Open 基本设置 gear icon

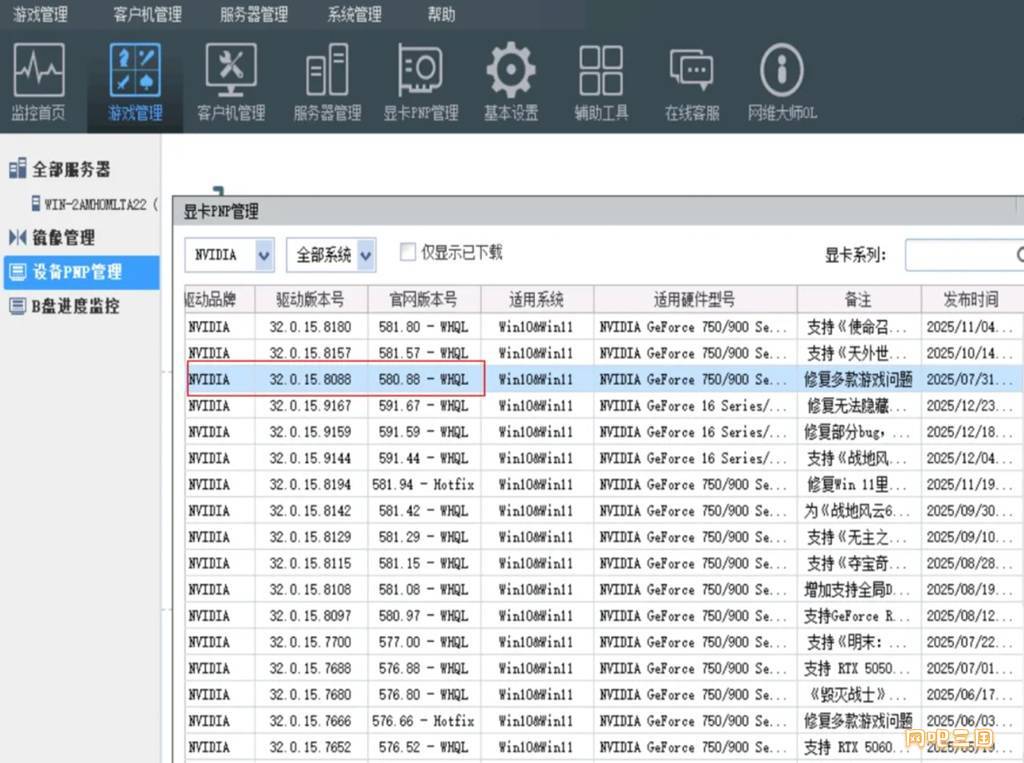pos(511,82)
